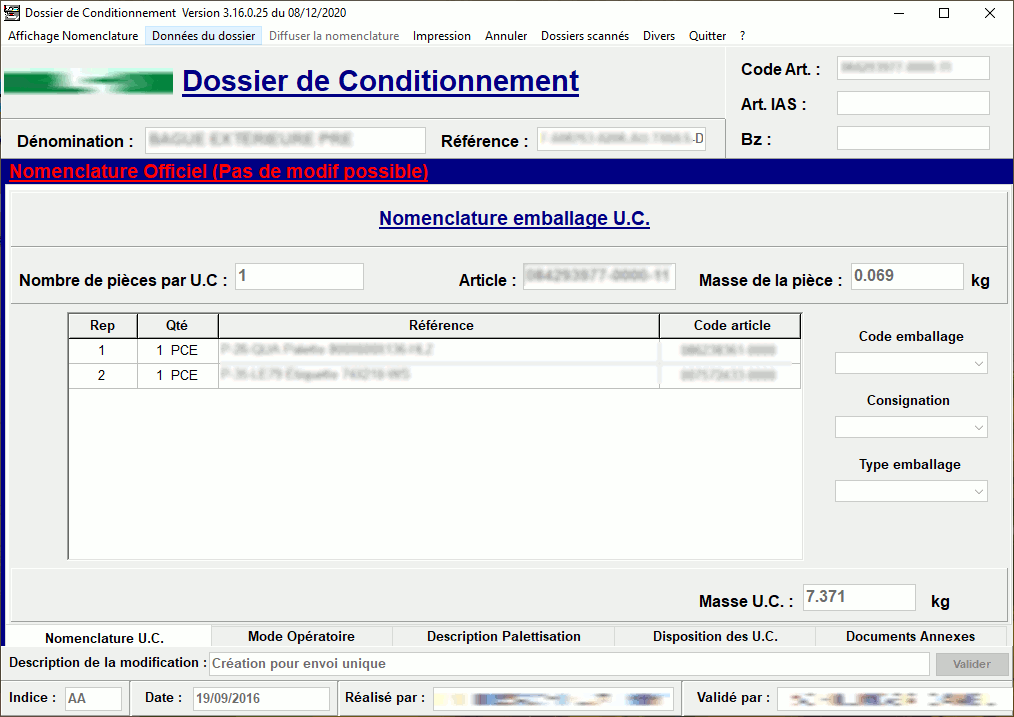Screen dimensions: 1014x717
Task: Click the Valider button
Action: (x=971, y=663)
